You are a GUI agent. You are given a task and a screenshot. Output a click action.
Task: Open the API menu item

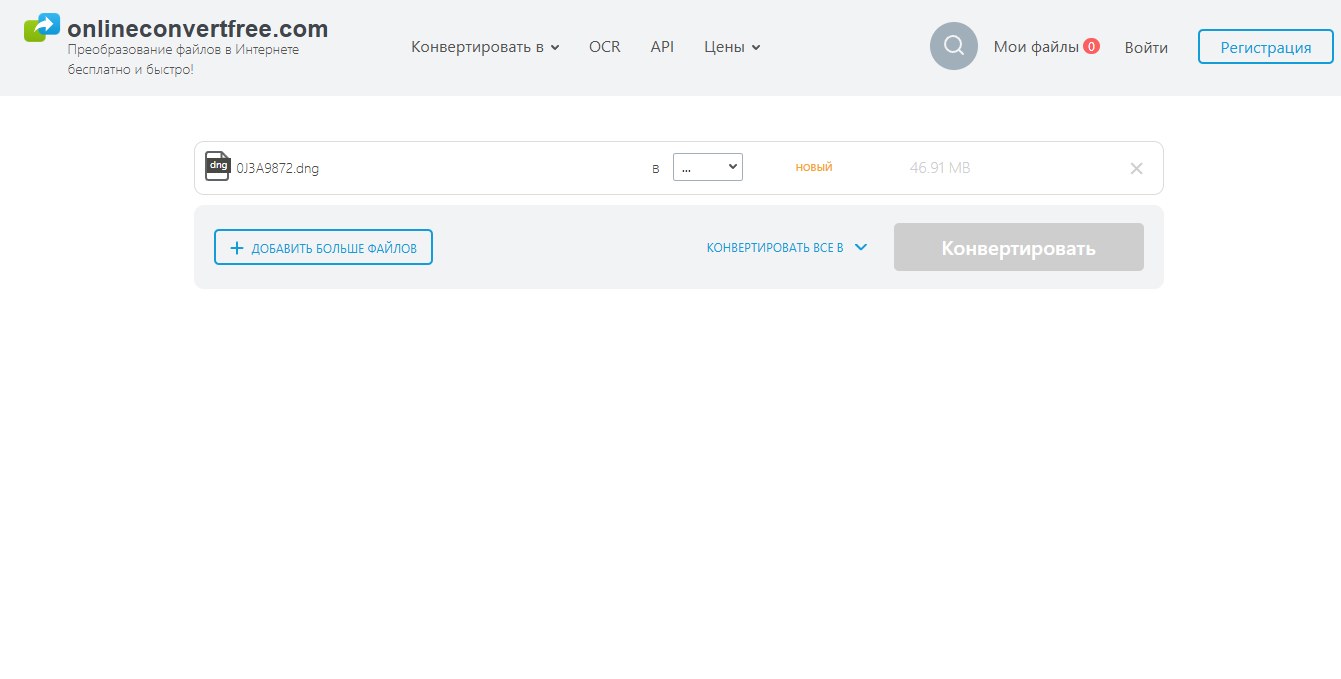click(662, 47)
